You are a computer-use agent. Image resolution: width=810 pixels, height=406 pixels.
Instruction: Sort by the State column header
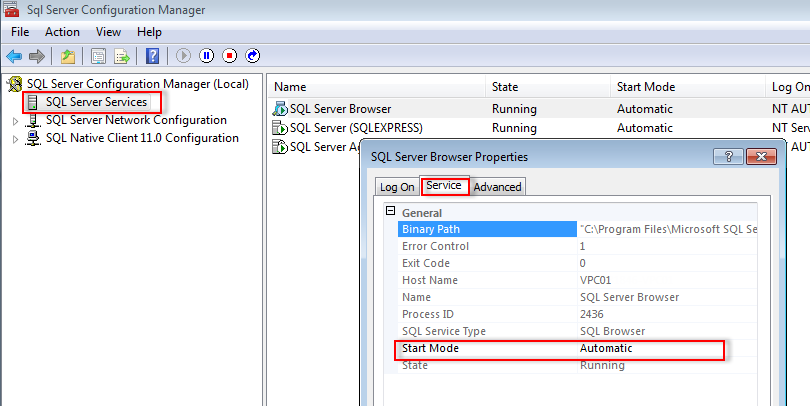click(x=548, y=87)
